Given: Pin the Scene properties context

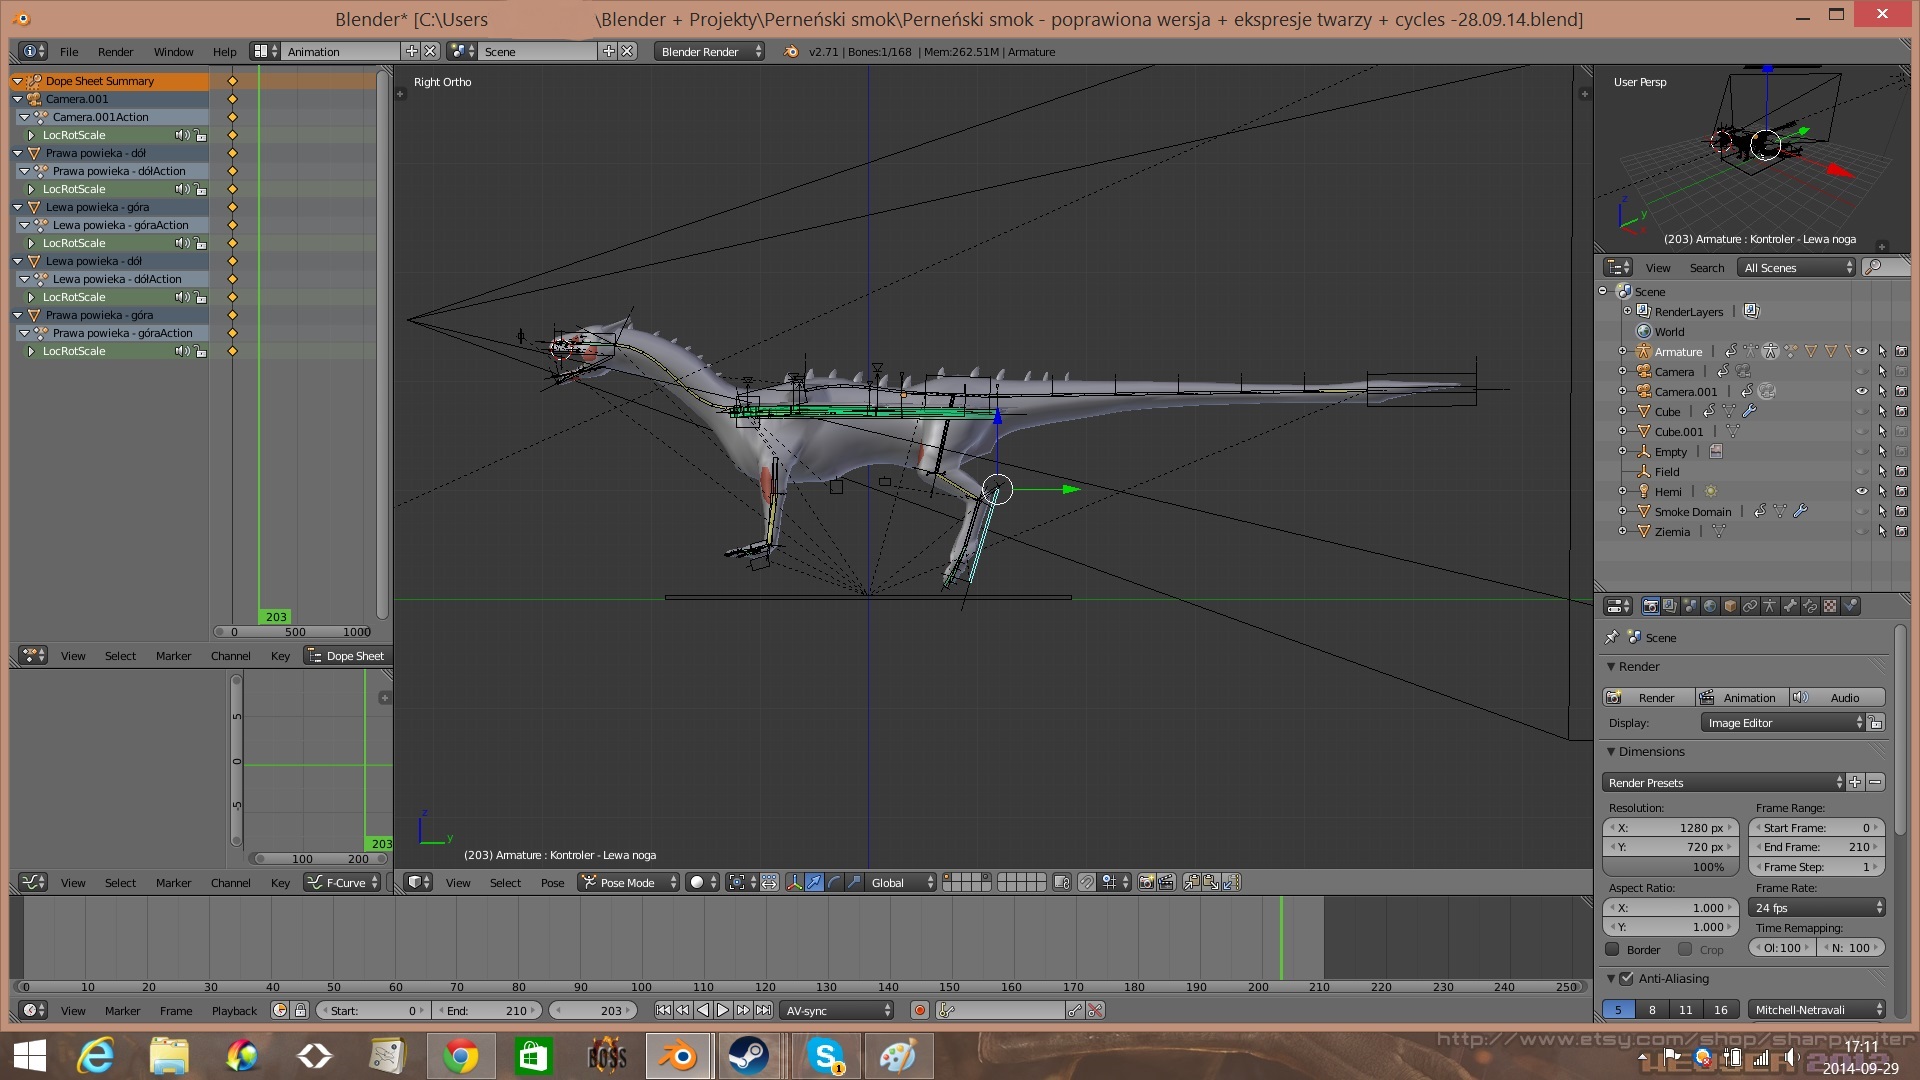Looking at the screenshot, I should point(1611,637).
